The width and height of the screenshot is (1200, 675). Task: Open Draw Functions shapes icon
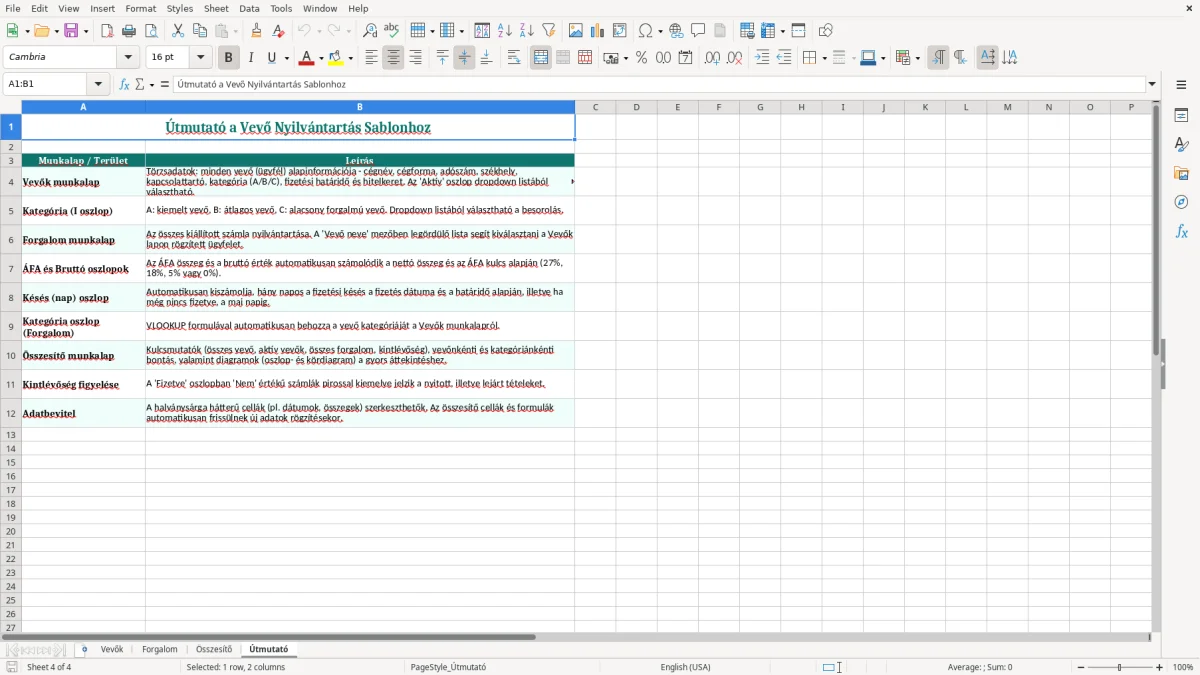click(825, 31)
